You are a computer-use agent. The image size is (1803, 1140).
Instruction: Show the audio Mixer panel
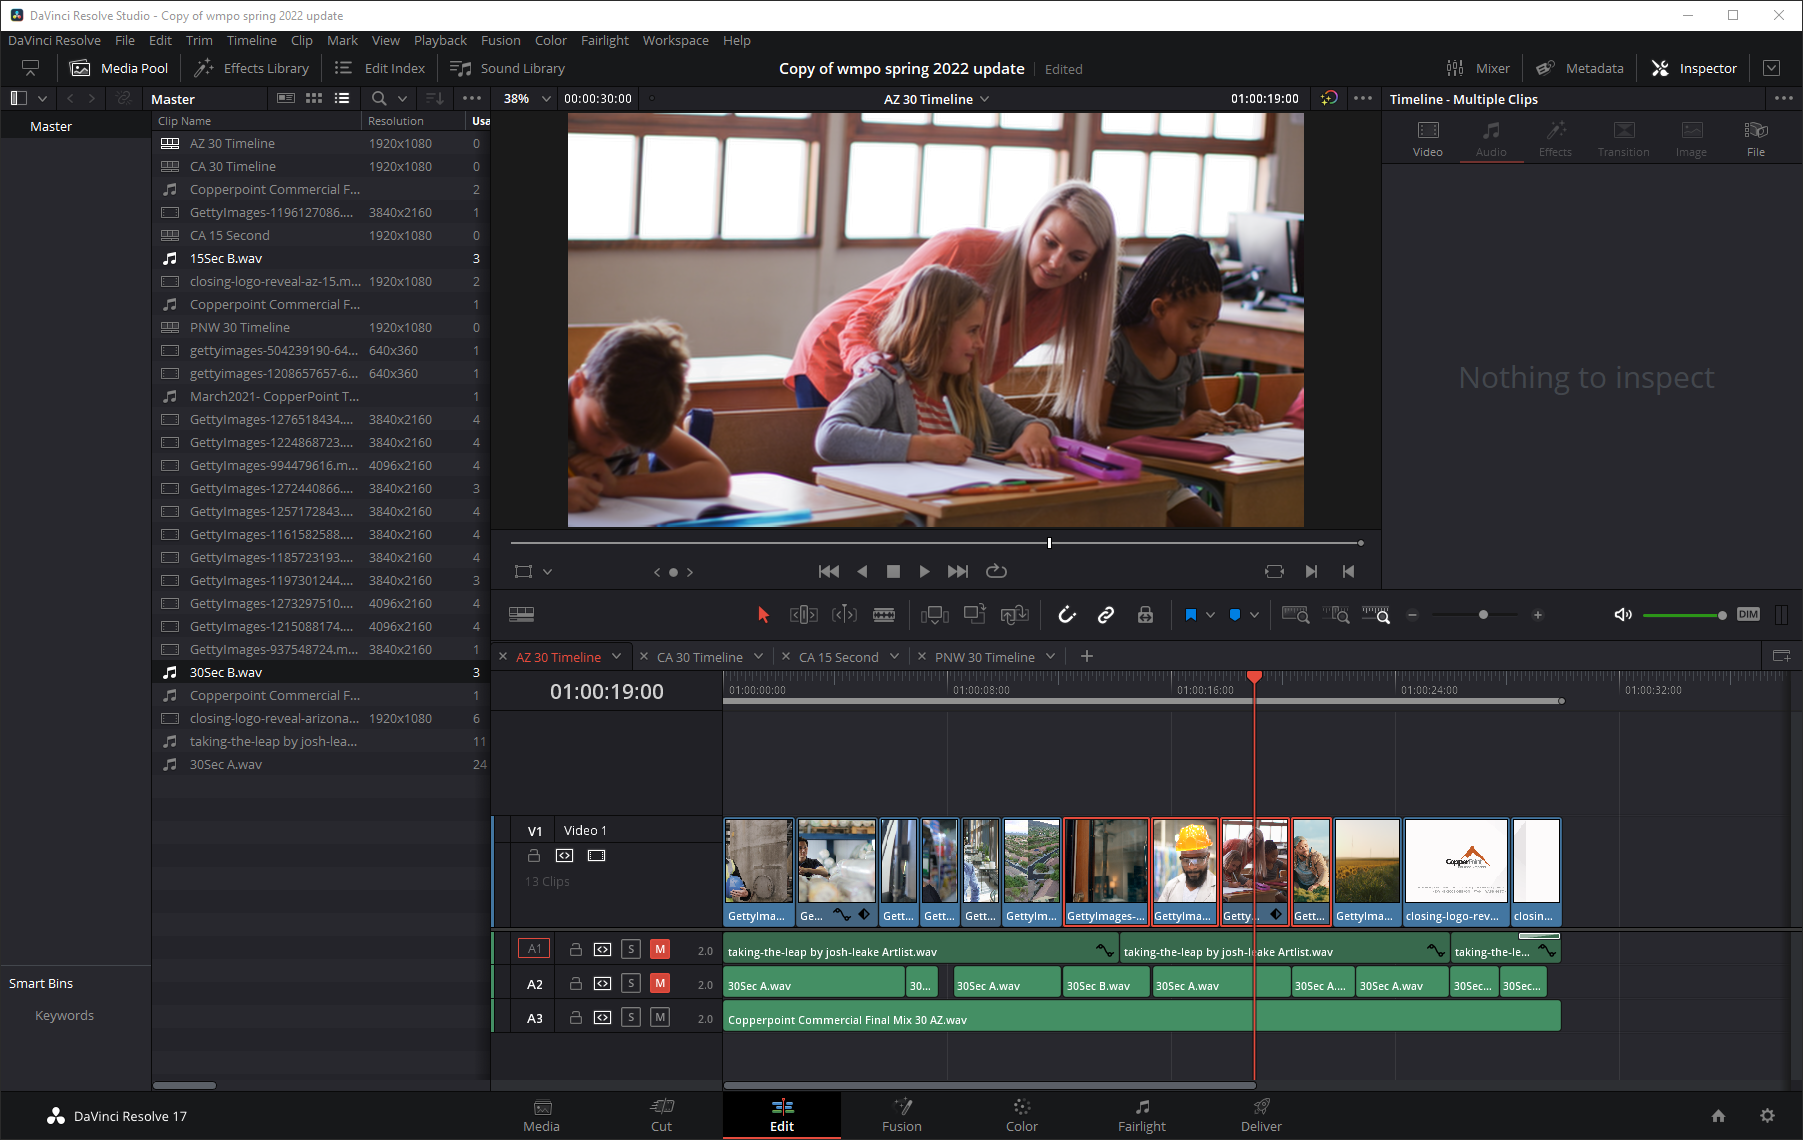tap(1477, 68)
